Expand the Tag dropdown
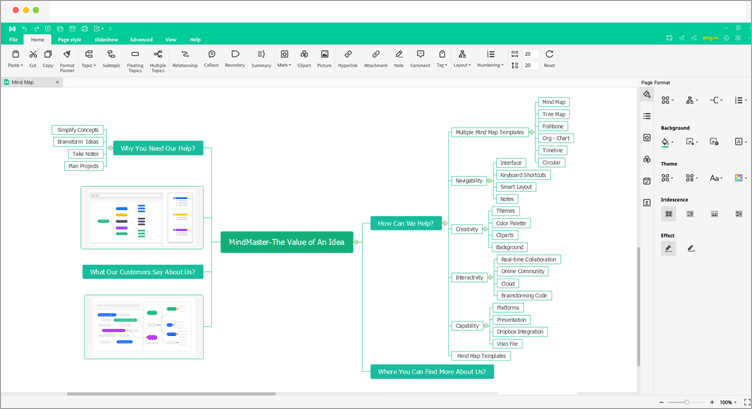The width and height of the screenshot is (752, 409). click(442, 58)
